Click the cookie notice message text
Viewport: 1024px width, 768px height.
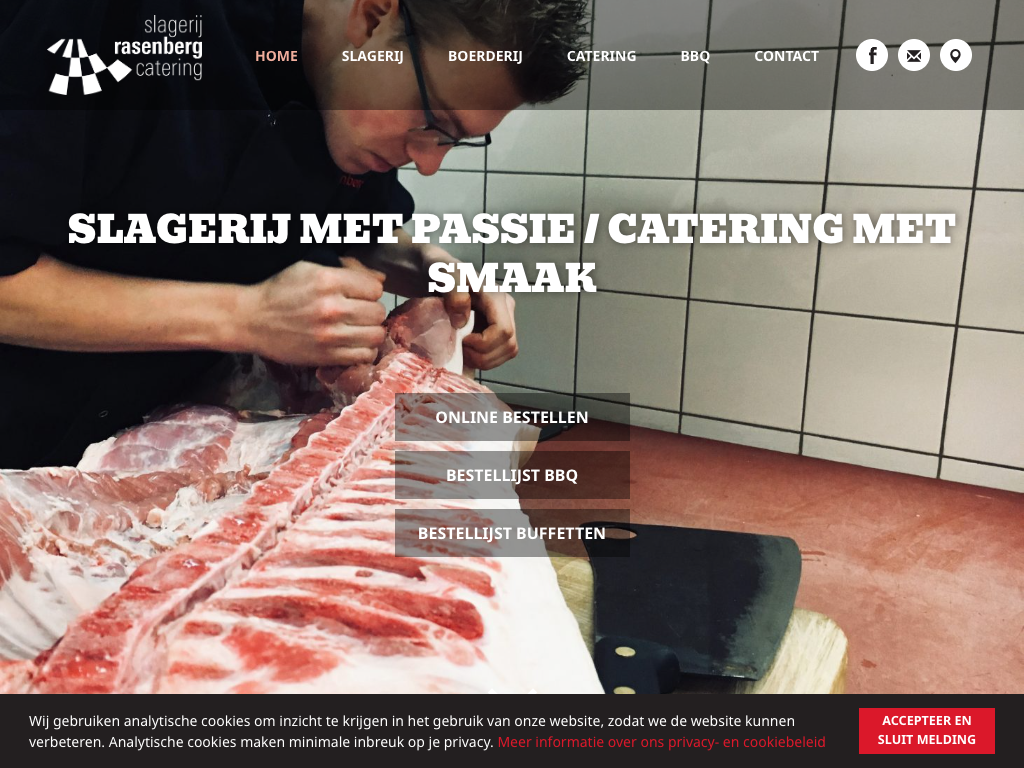click(x=412, y=731)
